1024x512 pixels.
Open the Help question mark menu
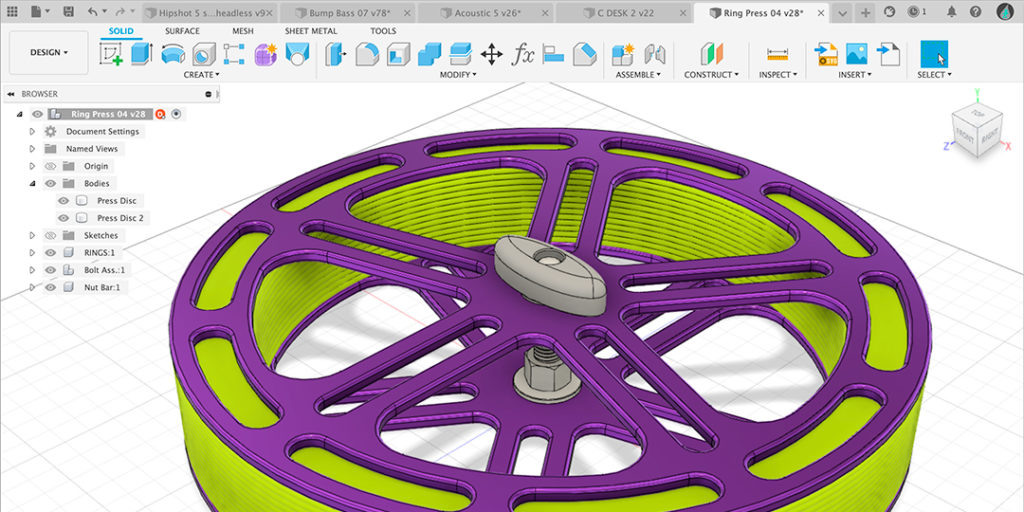pyautogui.click(x=975, y=12)
